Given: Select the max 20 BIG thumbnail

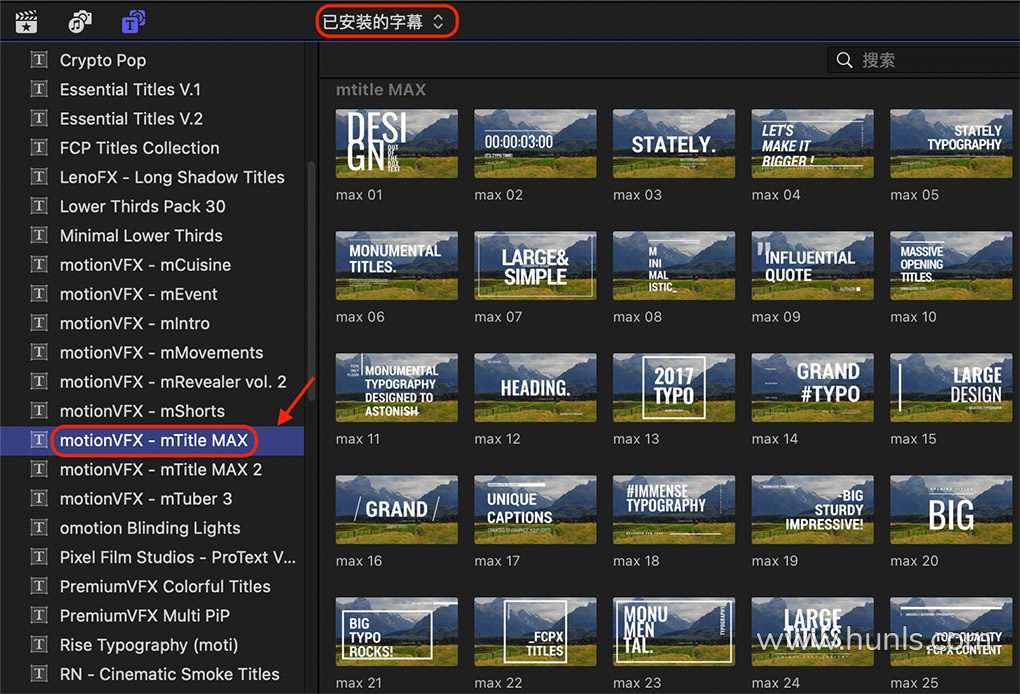Looking at the screenshot, I should [951, 509].
